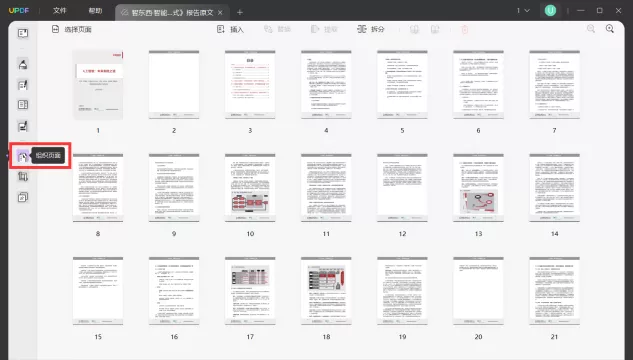
Task: Select page 10 thumbnail with flowchart
Action: tap(250, 188)
